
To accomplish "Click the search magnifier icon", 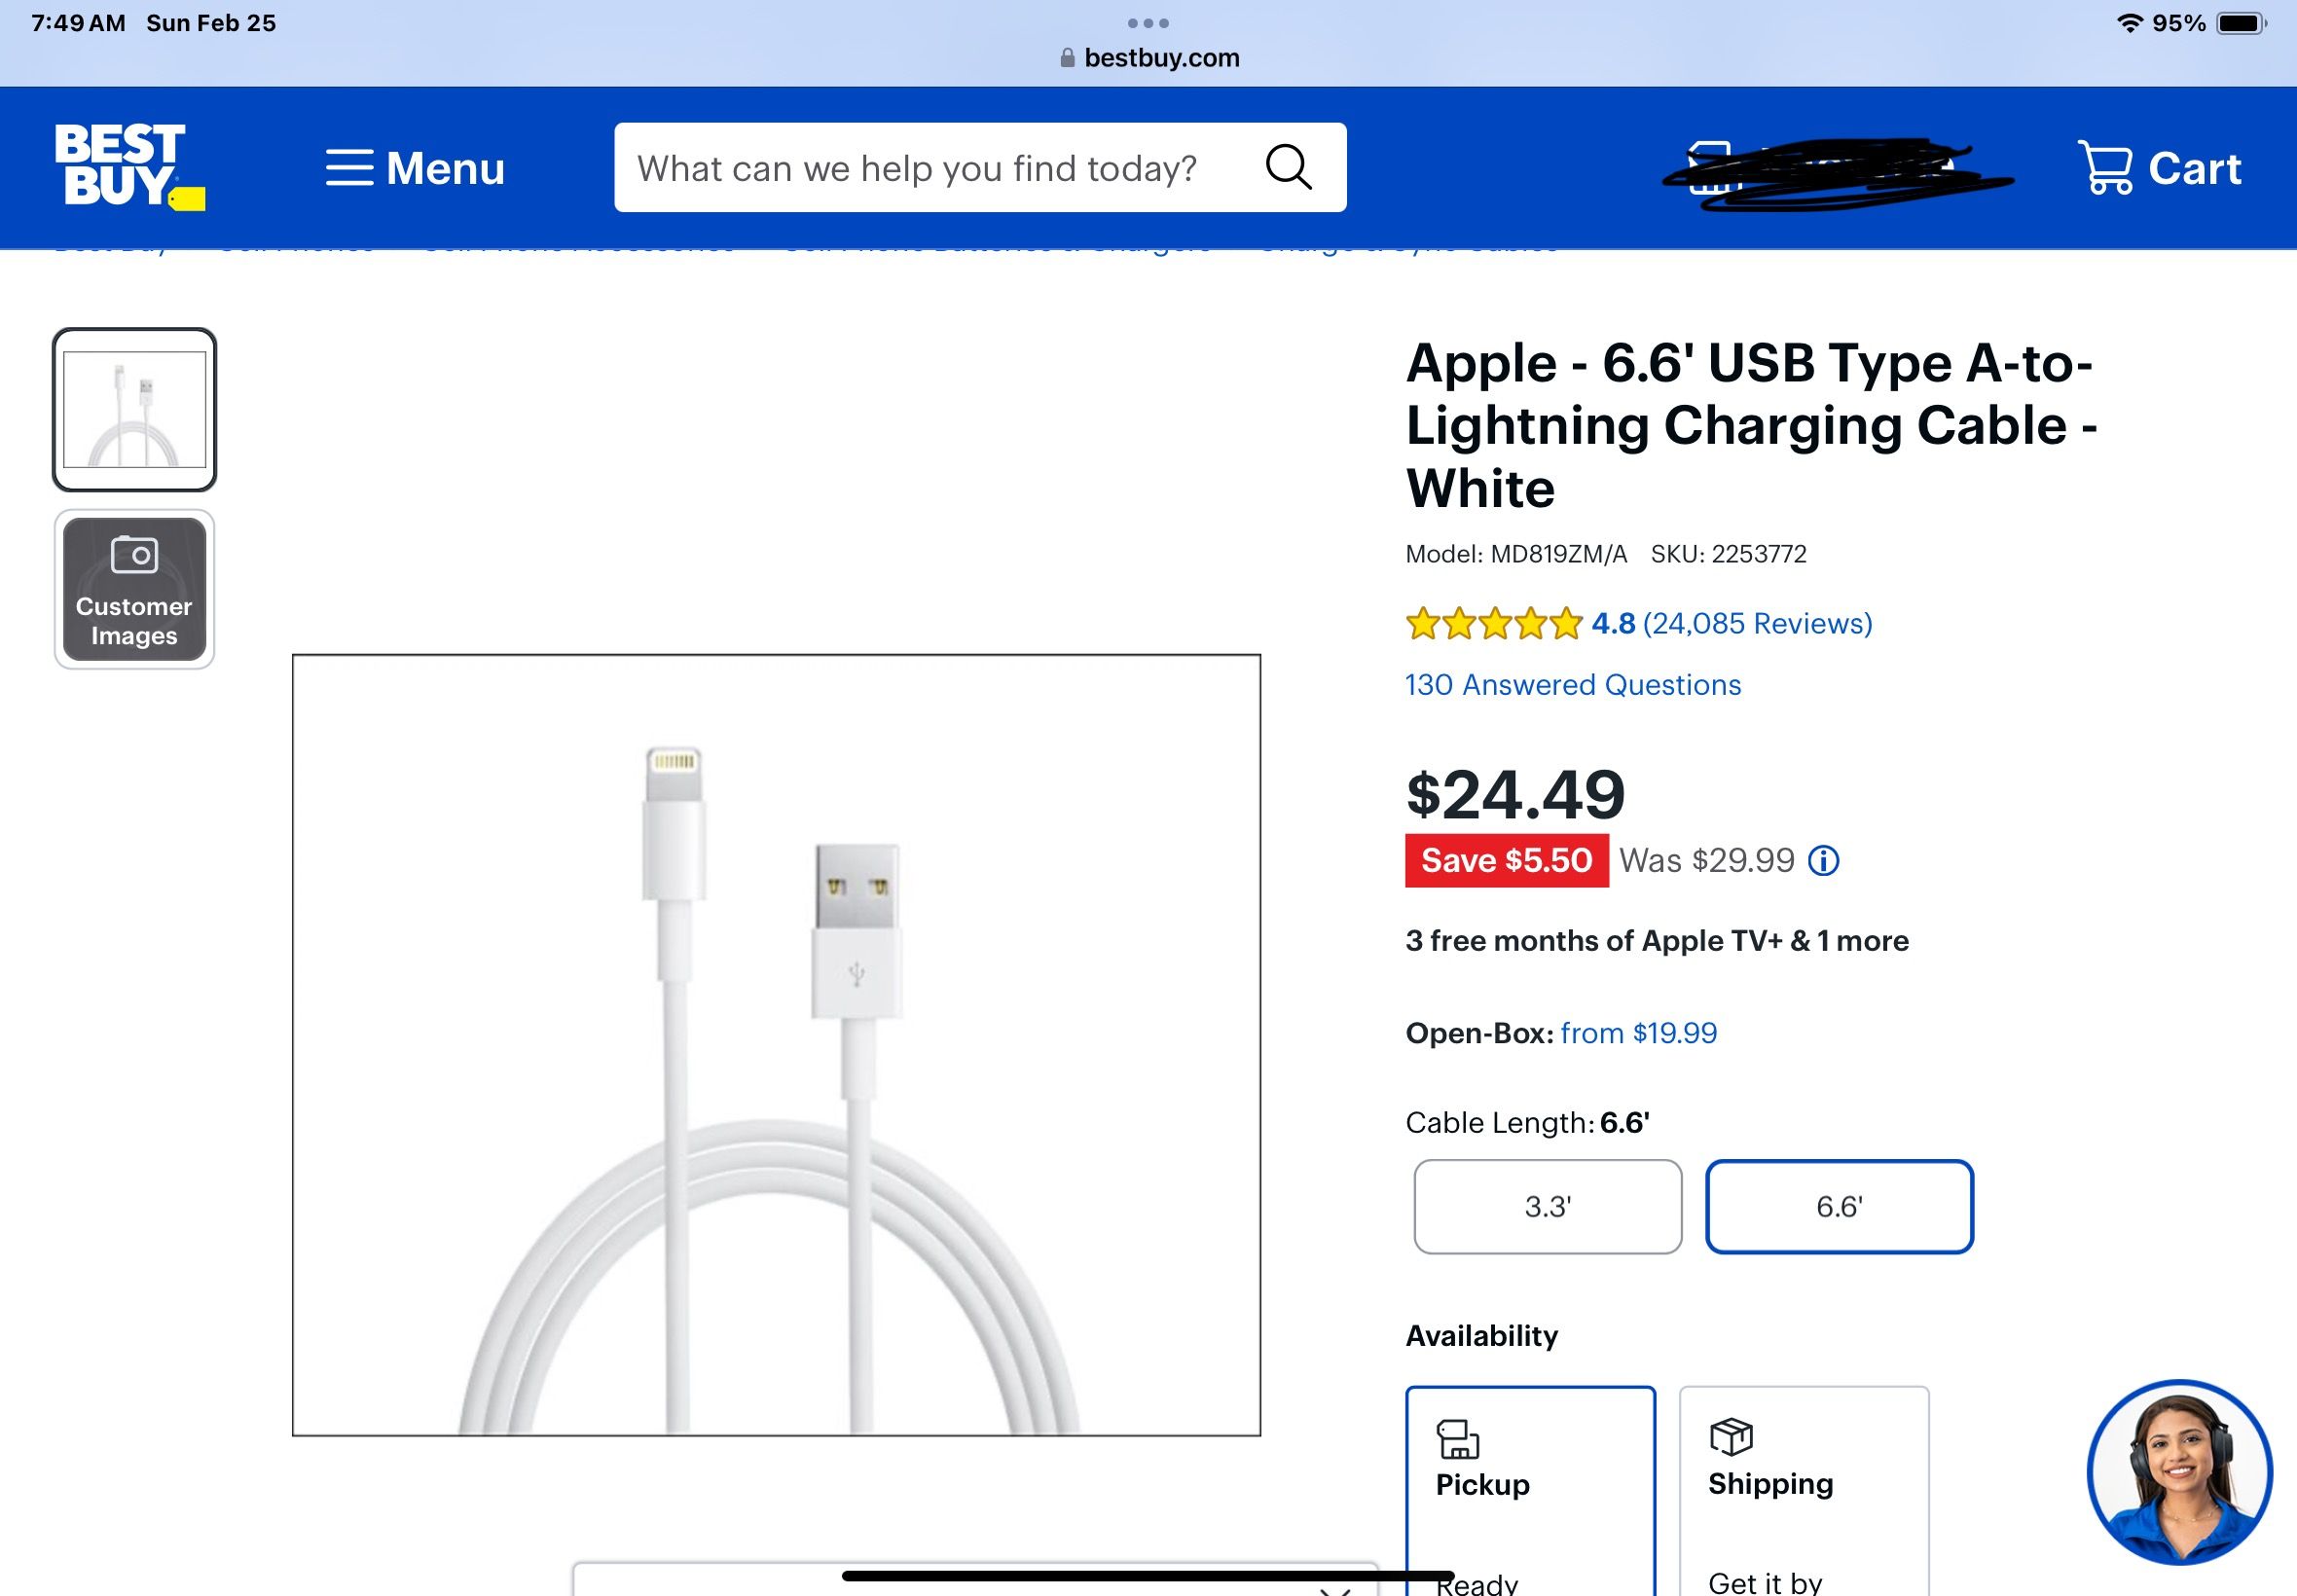I will 1288,167.
